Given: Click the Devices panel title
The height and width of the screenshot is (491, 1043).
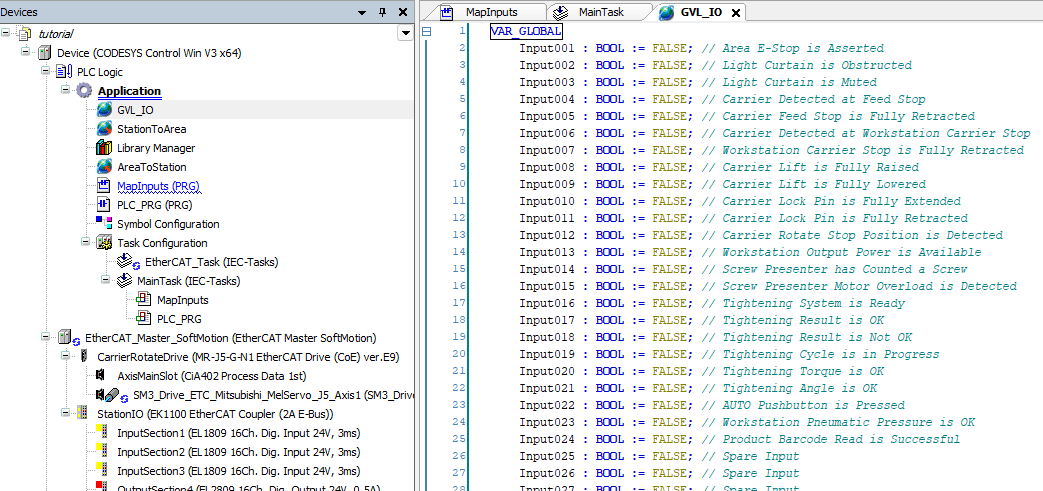Looking at the screenshot, I should [x=19, y=13].
